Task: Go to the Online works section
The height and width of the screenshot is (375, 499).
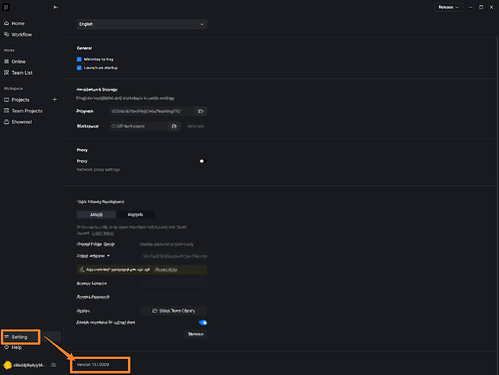Action: (18, 62)
